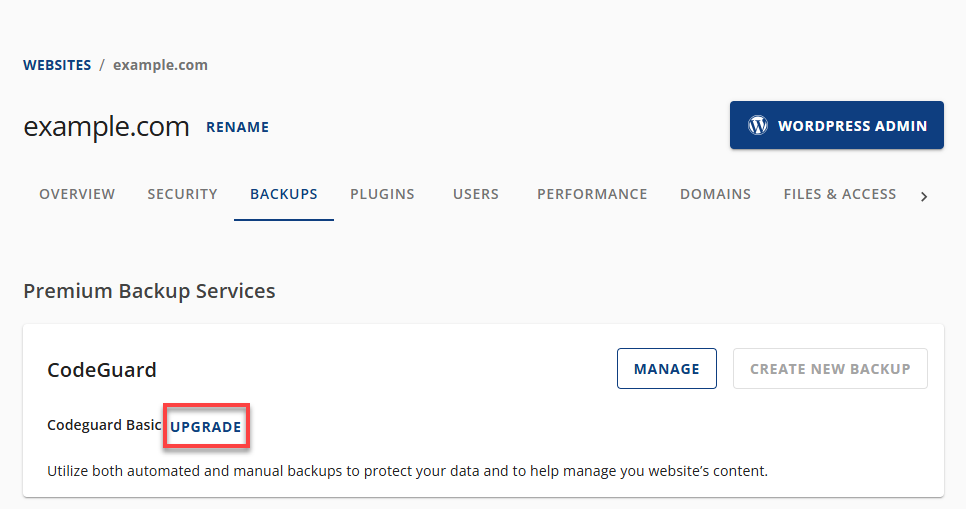Click the Premium Backup Services heading
Image resolution: width=966 pixels, height=509 pixels.
pos(149,291)
